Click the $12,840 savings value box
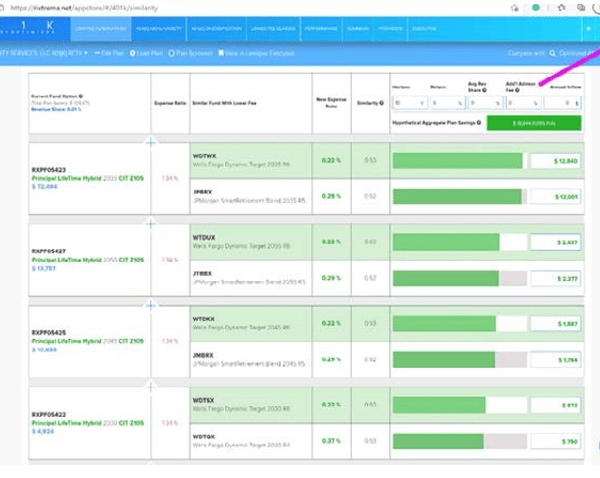Viewport: 600px width, 478px height. 554,160
